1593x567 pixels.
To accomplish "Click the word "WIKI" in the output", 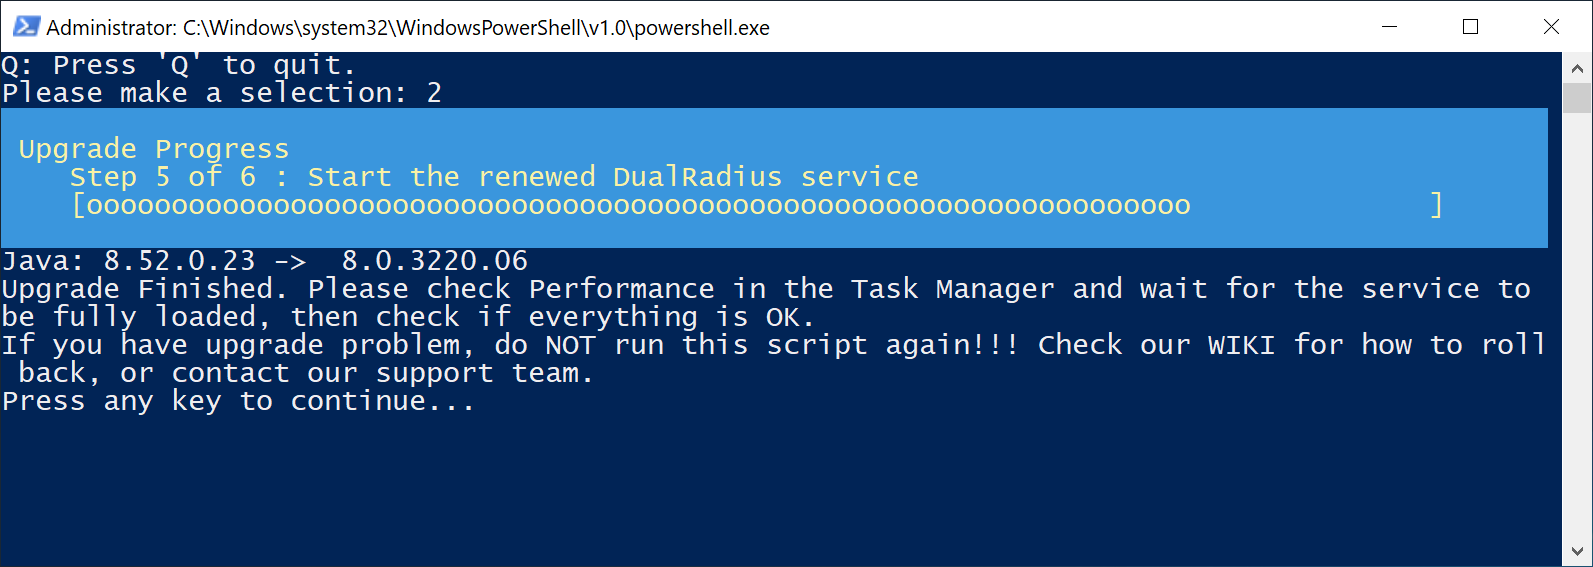I will (1240, 345).
